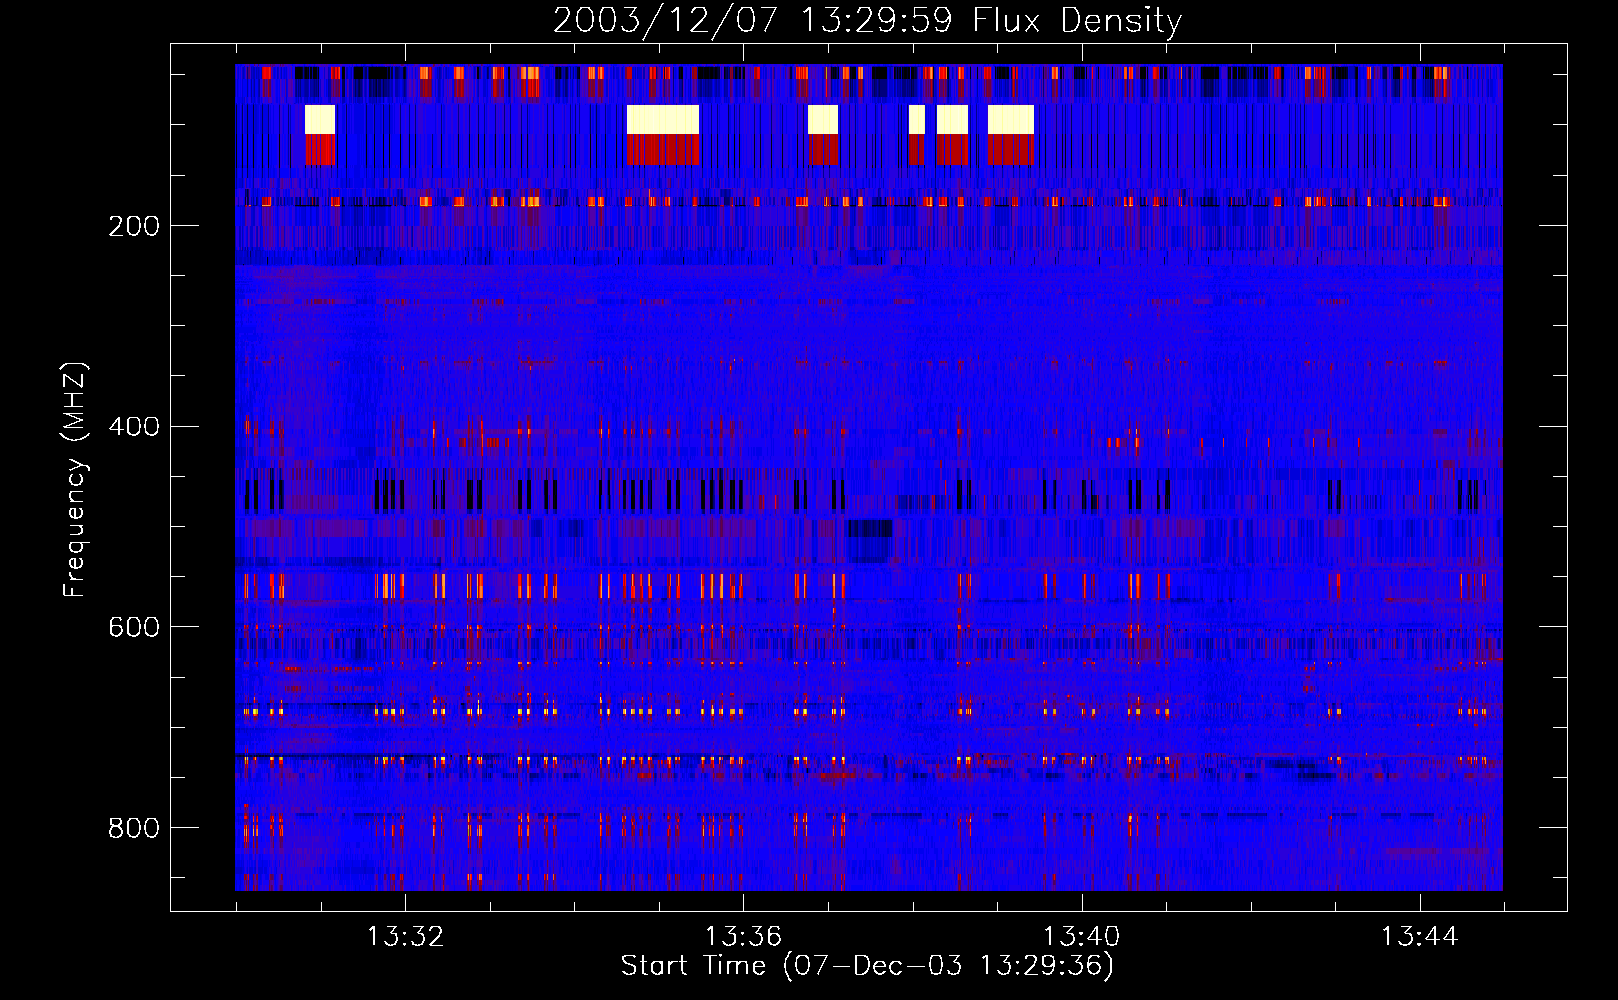The height and width of the screenshot is (1000, 1618).
Task: Click the 200 frequency tick label
Action: point(134,226)
